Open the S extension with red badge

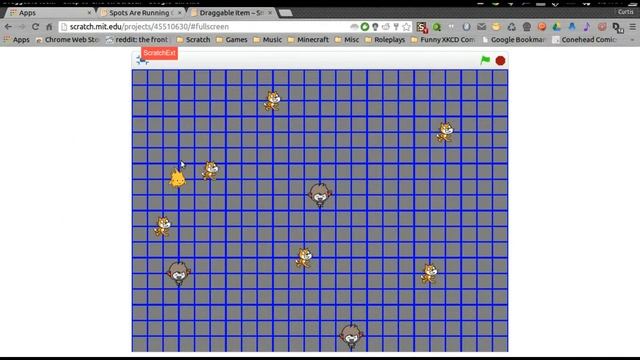[422, 27]
